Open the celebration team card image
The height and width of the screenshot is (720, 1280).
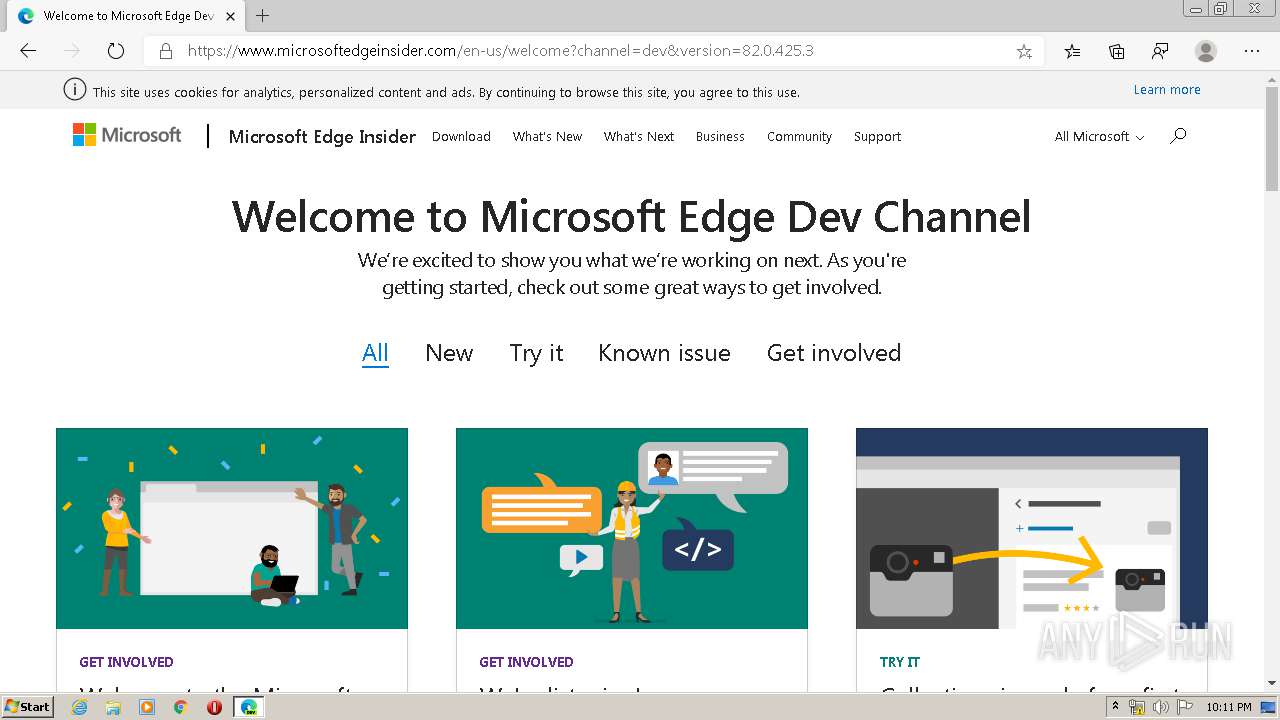(x=232, y=528)
